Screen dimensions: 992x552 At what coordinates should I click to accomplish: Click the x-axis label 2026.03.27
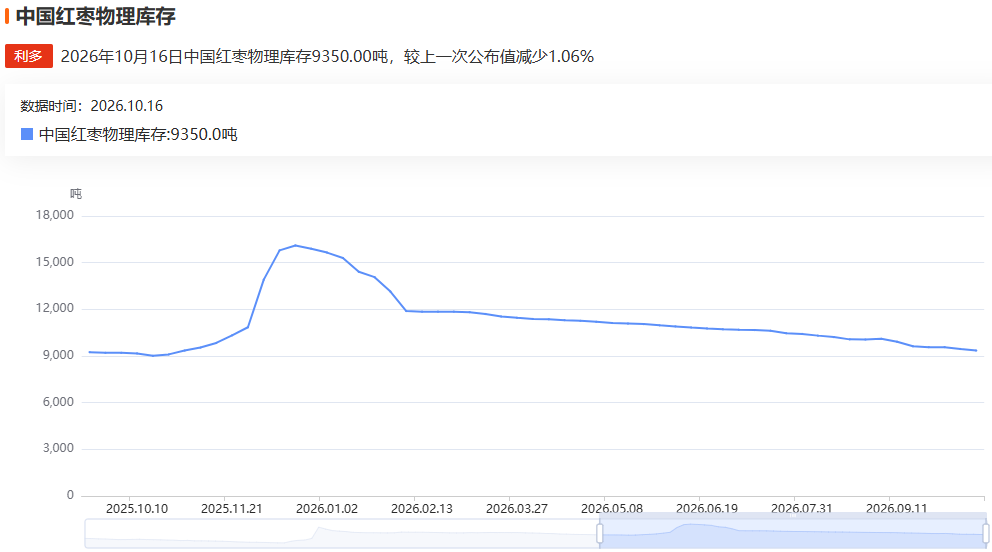516,508
